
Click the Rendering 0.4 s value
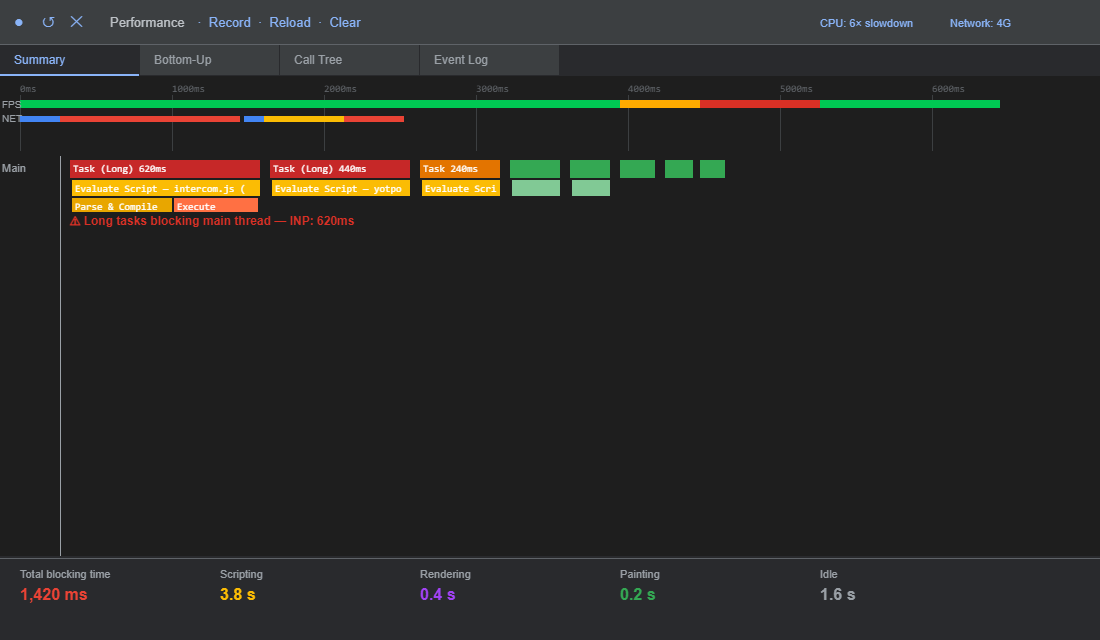click(x=438, y=594)
